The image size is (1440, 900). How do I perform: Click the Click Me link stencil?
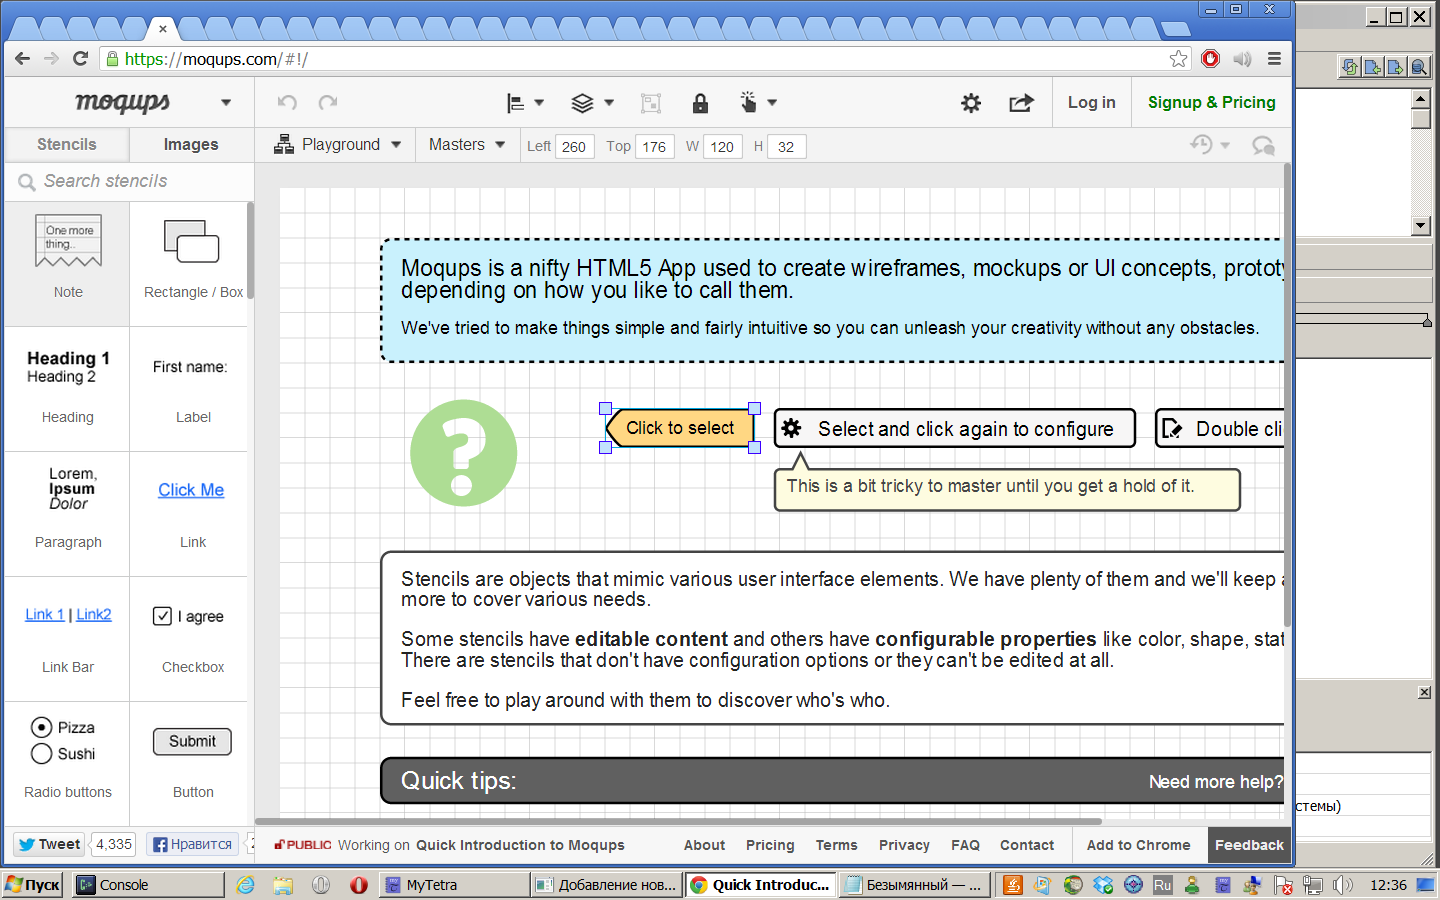(x=191, y=490)
